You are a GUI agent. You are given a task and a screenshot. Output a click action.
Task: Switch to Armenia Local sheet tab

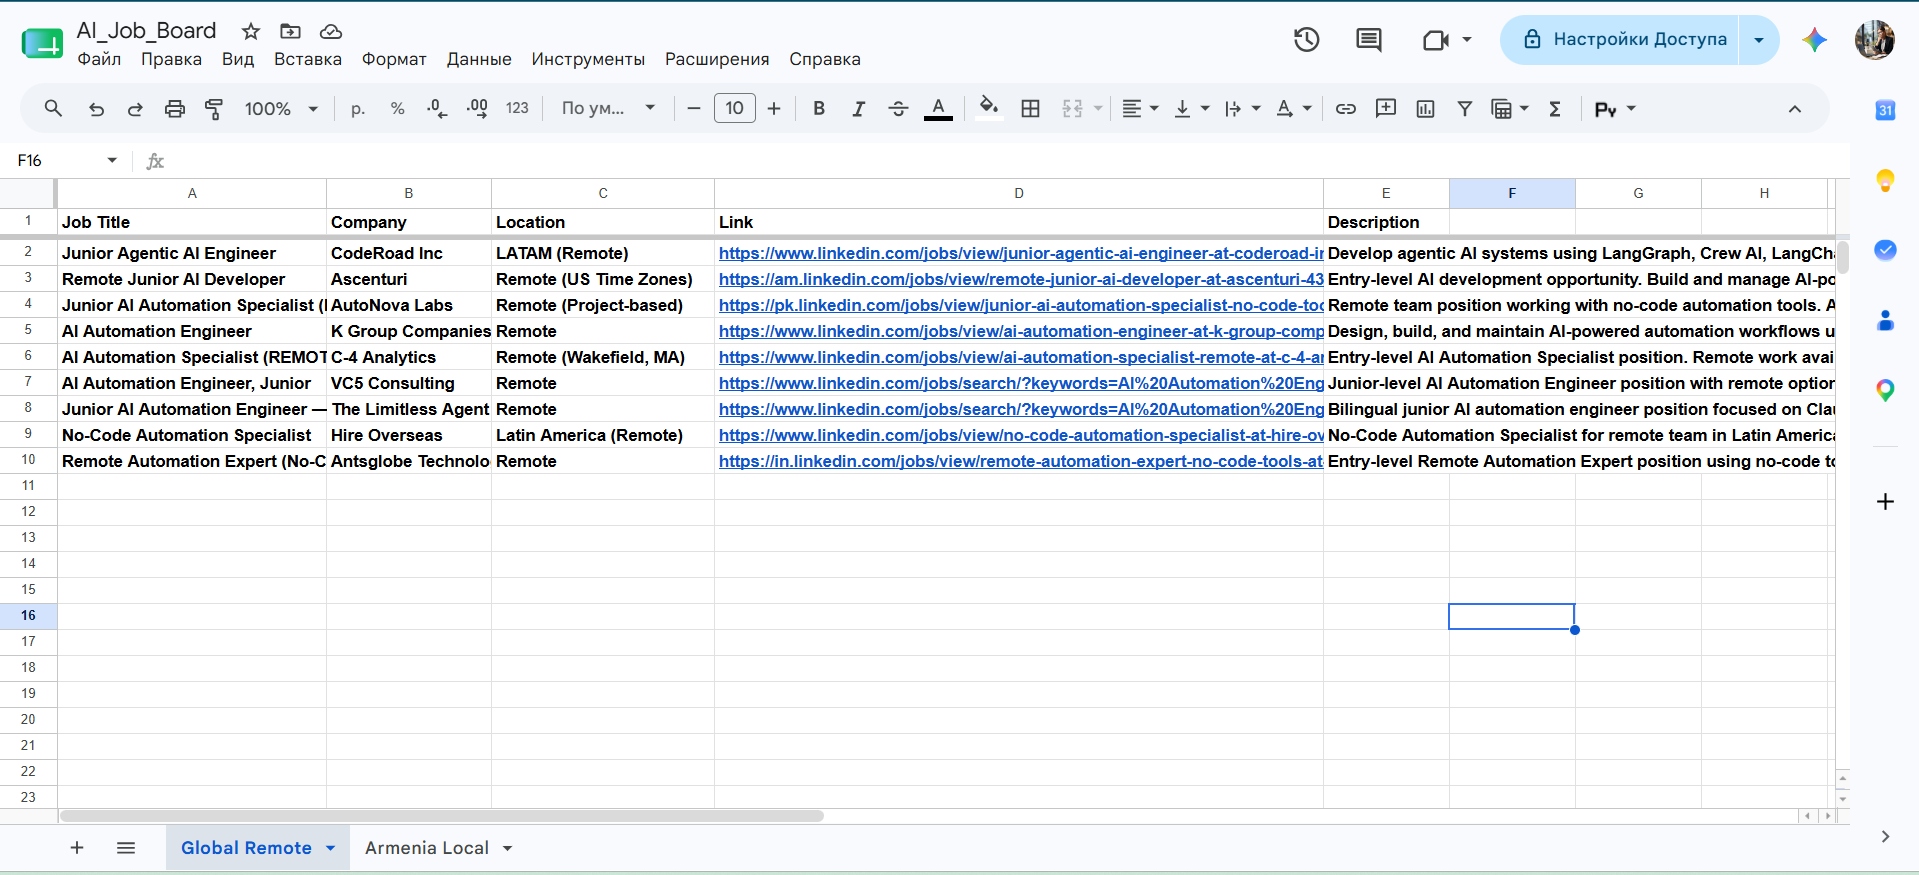(x=427, y=848)
